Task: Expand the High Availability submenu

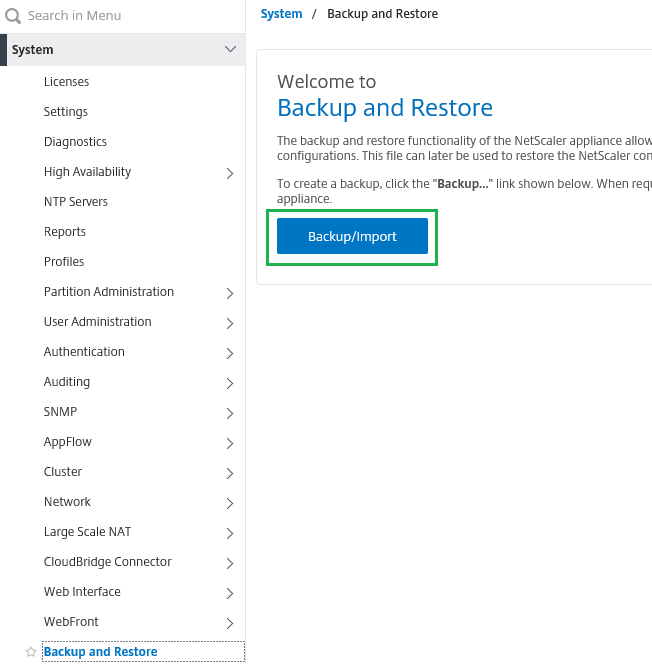Action: 230,173
